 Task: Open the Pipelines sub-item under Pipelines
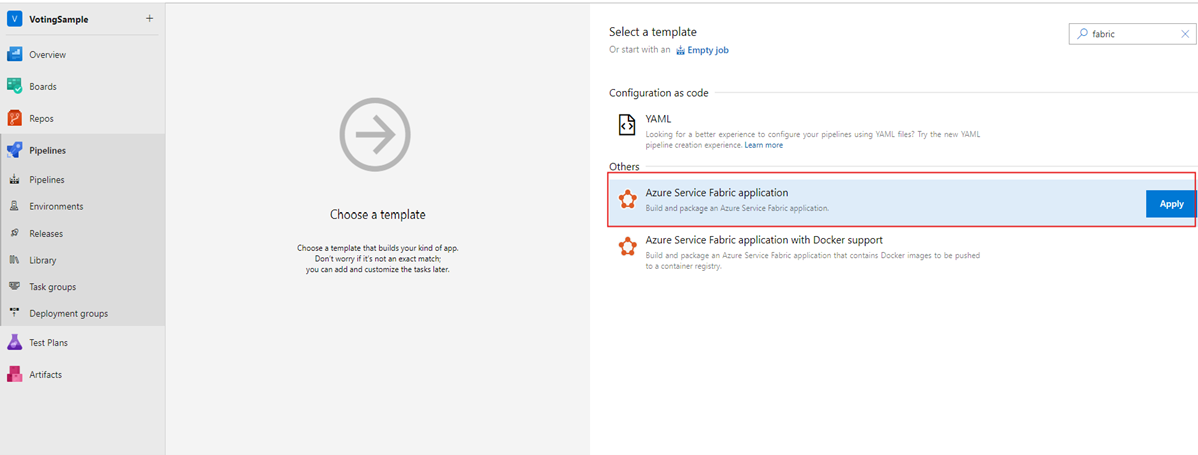click(x=47, y=180)
